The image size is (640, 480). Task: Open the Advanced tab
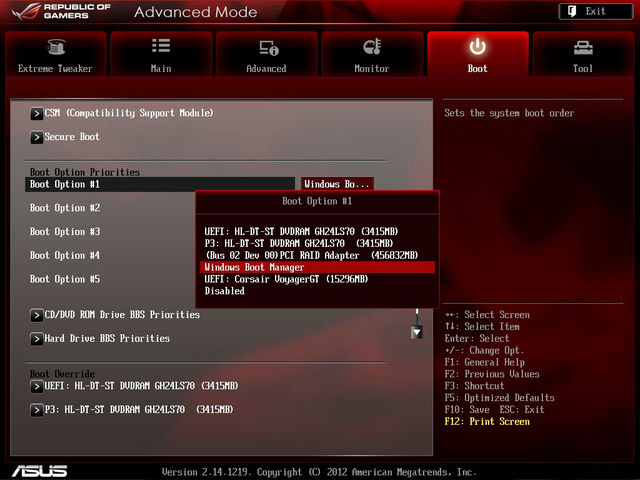tap(267, 54)
